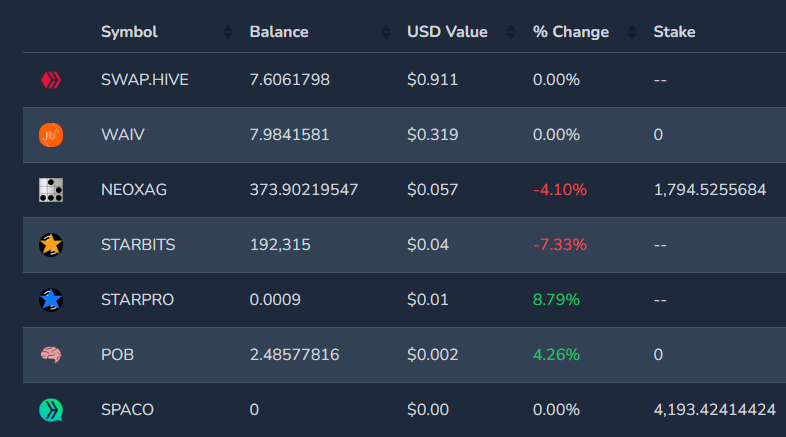Viewport: 786px width, 437px height.
Task: Click WAIV 0.00% change value
Action: (x=556, y=135)
